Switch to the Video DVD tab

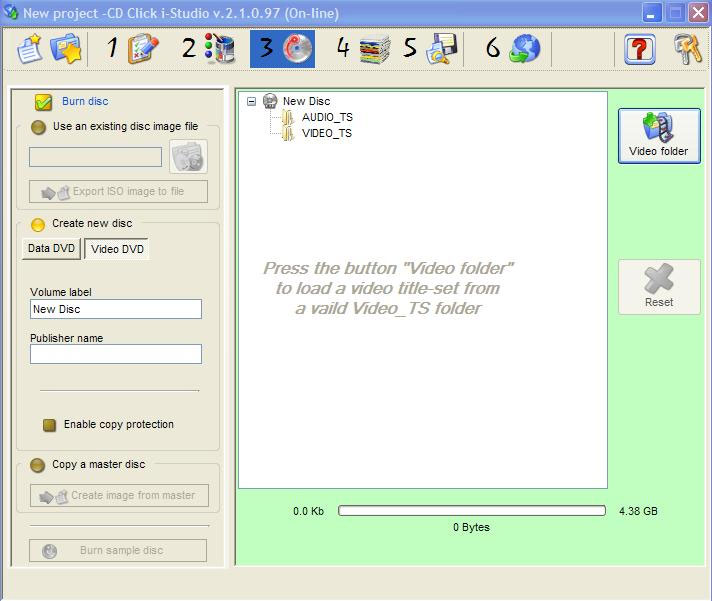(x=117, y=249)
